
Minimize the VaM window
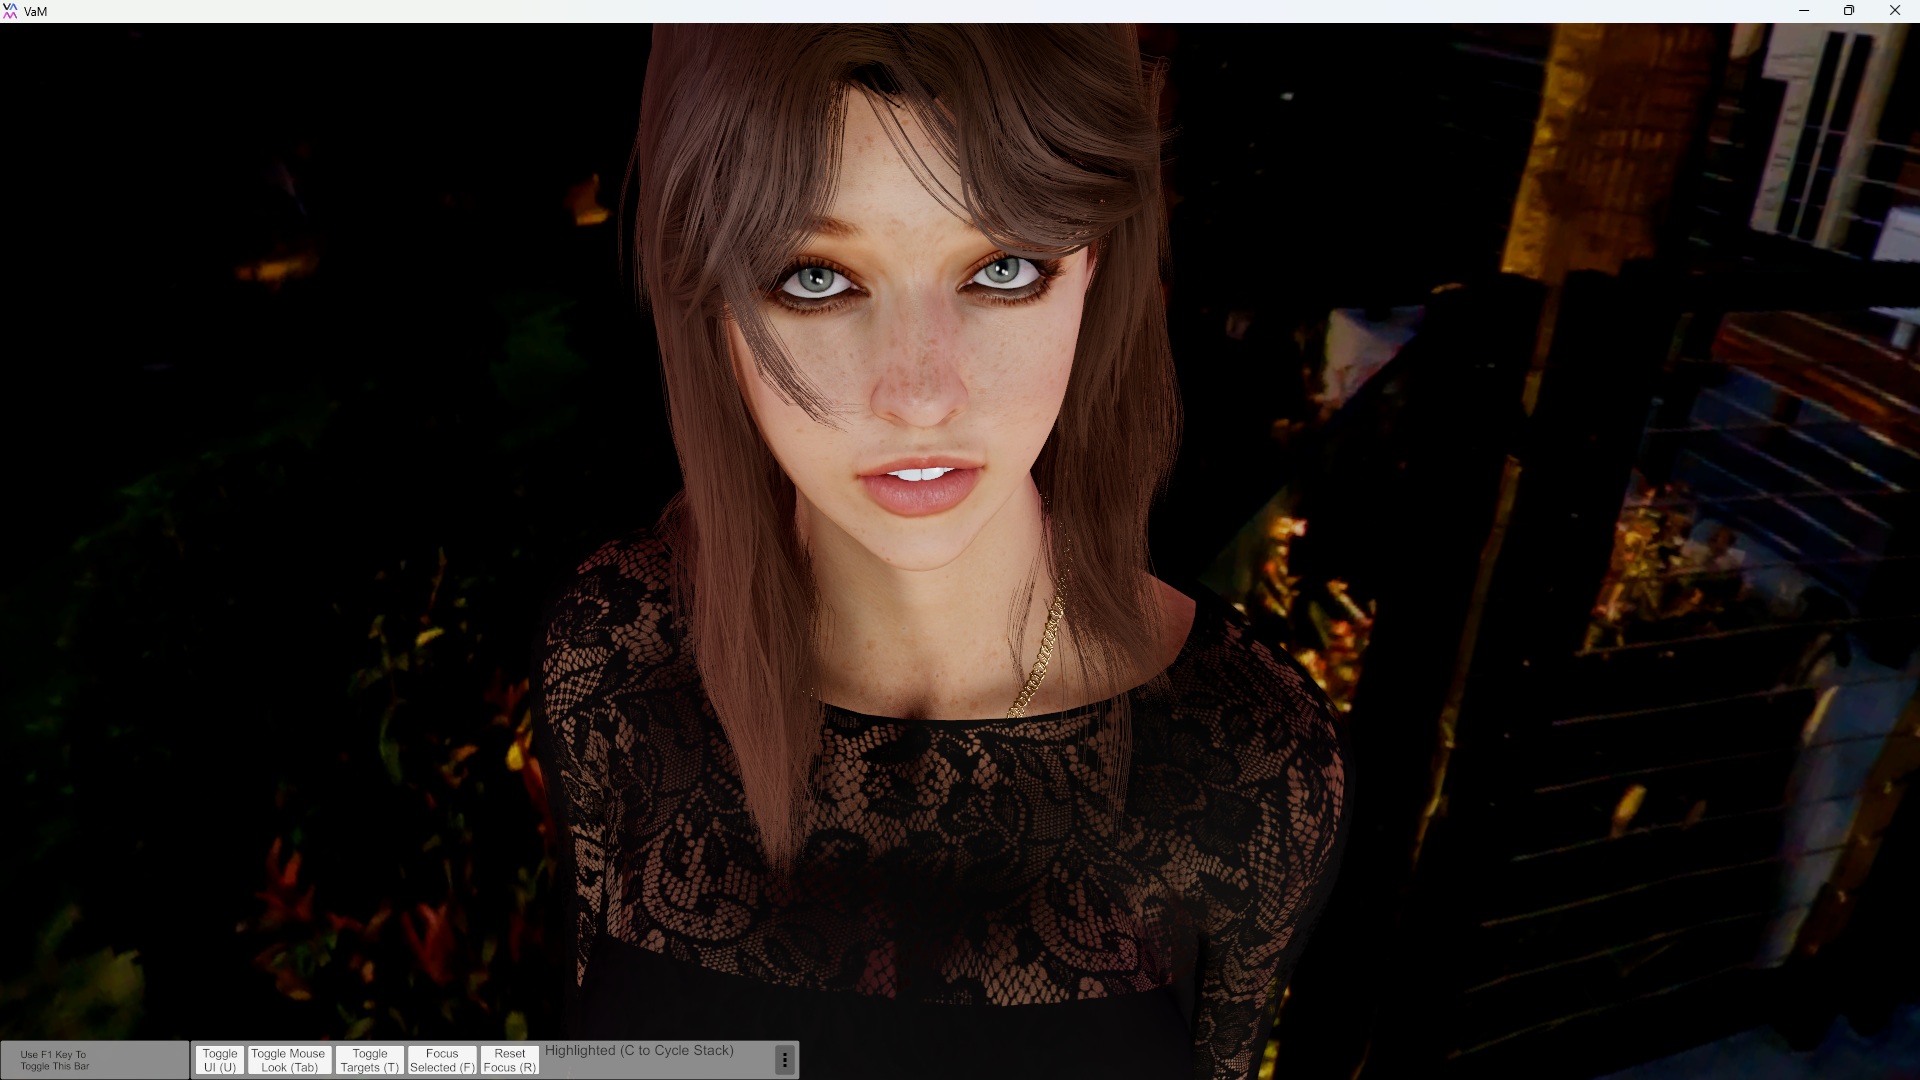pos(1804,11)
